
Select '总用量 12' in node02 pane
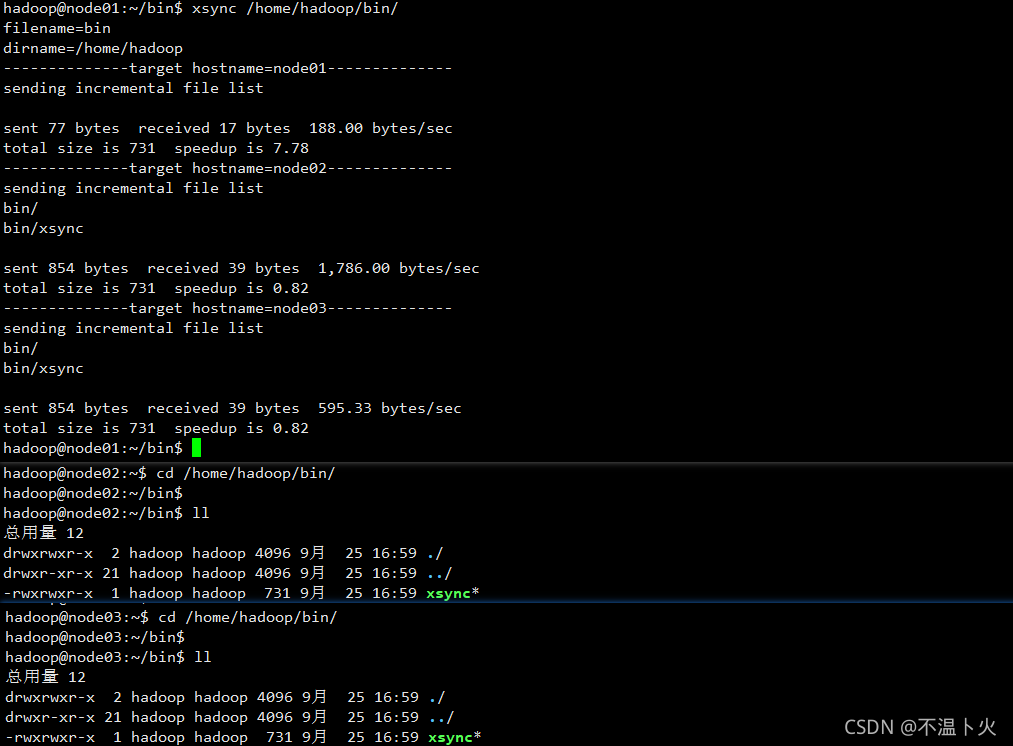[x=43, y=534]
